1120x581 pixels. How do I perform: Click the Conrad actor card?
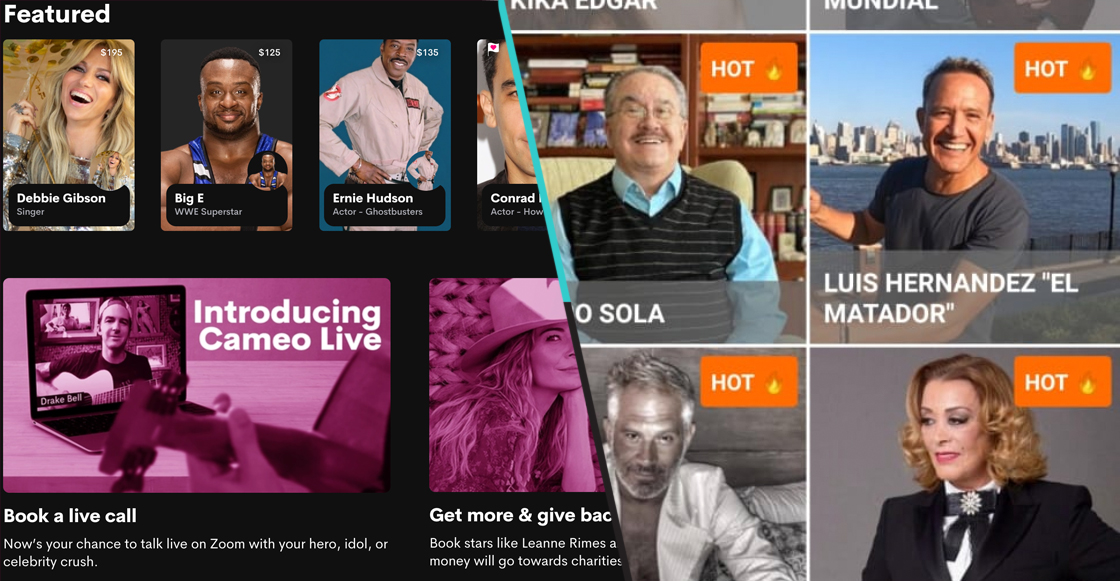(x=509, y=135)
